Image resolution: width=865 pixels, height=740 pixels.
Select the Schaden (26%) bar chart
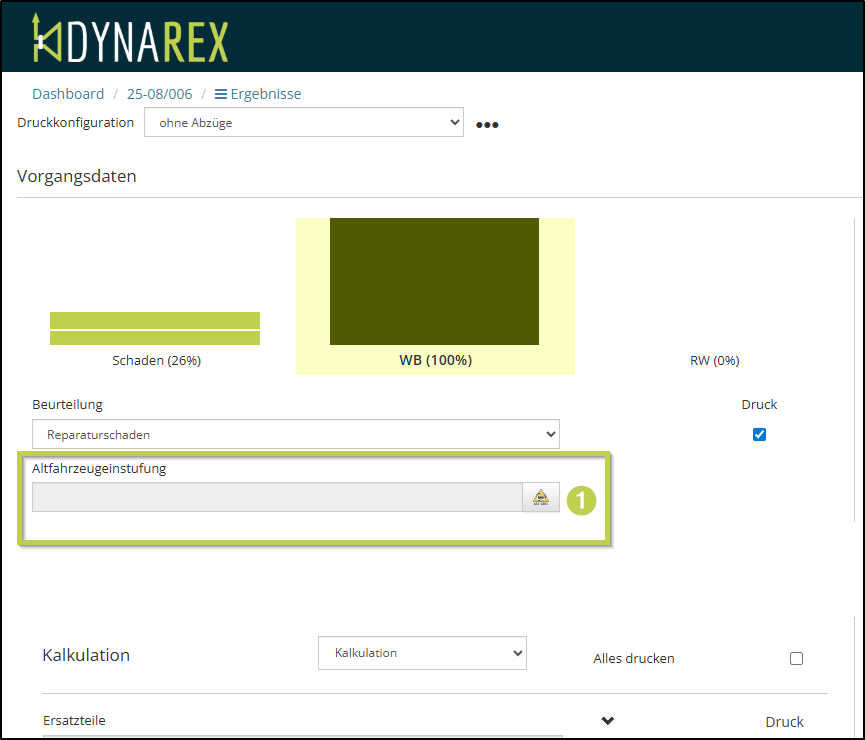(x=155, y=329)
